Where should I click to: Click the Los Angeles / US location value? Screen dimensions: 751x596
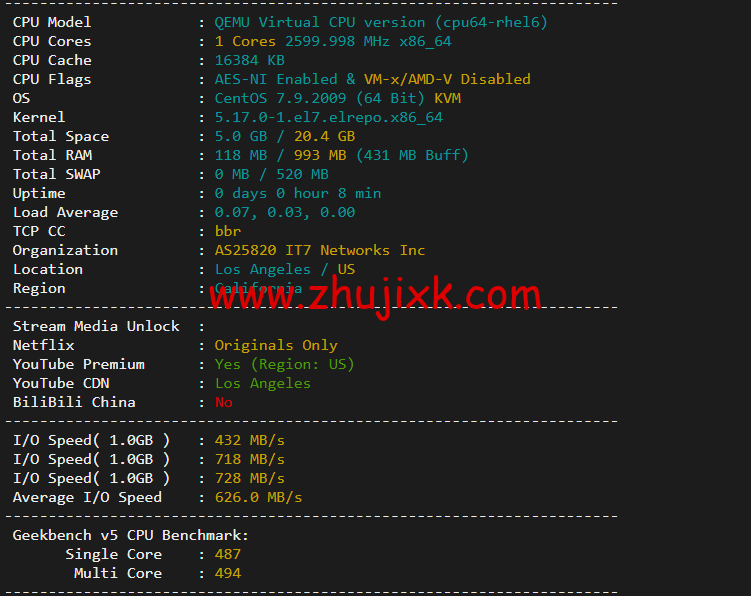pyautogui.click(x=284, y=270)
